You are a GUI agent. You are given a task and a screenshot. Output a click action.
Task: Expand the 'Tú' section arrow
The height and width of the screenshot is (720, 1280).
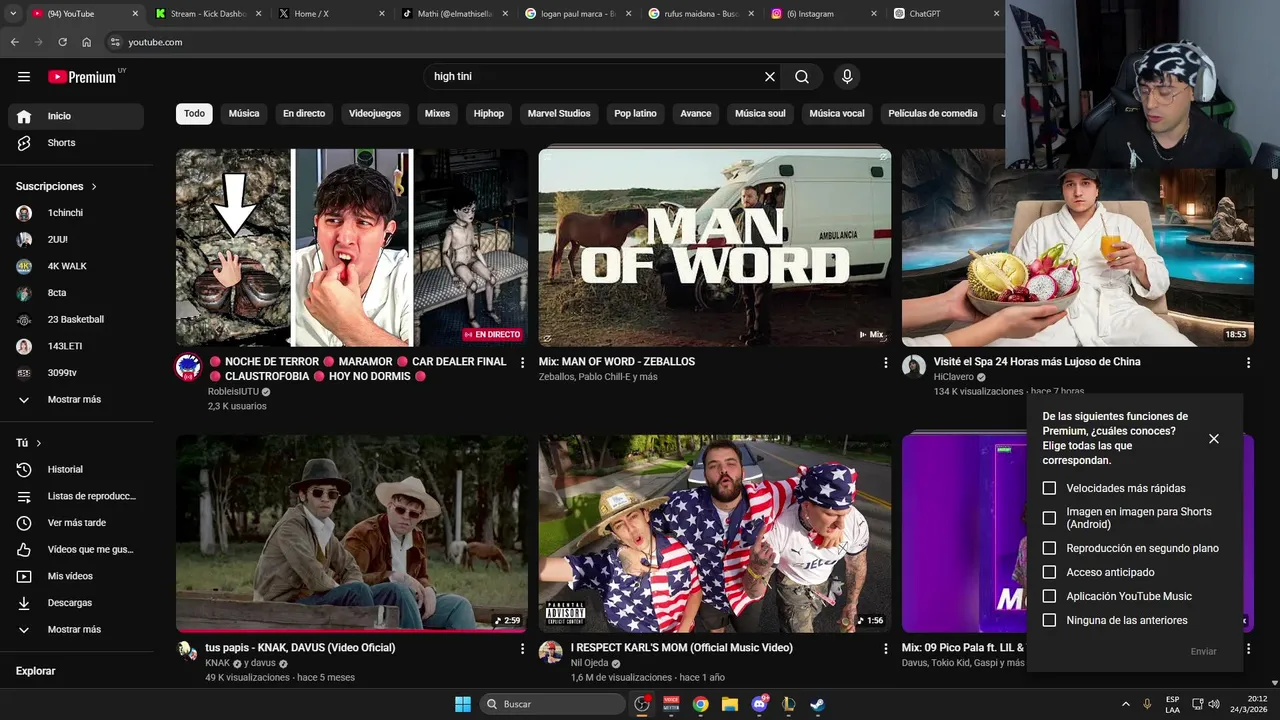coord(39,443)
